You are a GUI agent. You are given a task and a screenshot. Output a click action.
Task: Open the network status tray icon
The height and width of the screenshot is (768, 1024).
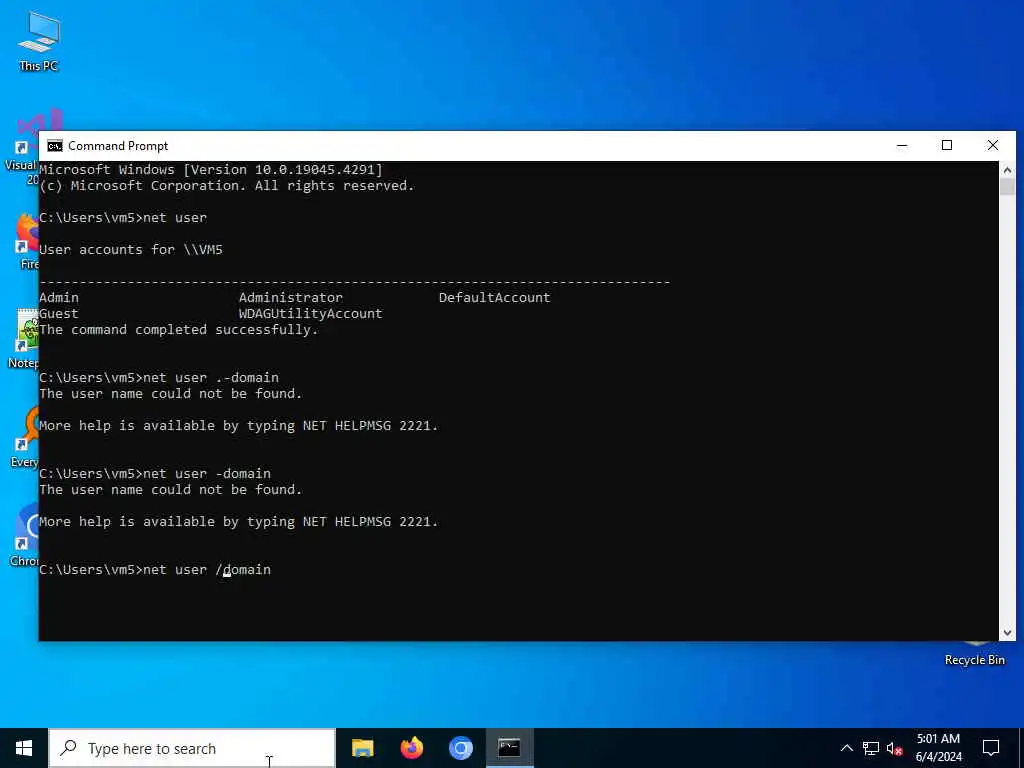coord(871,748)
